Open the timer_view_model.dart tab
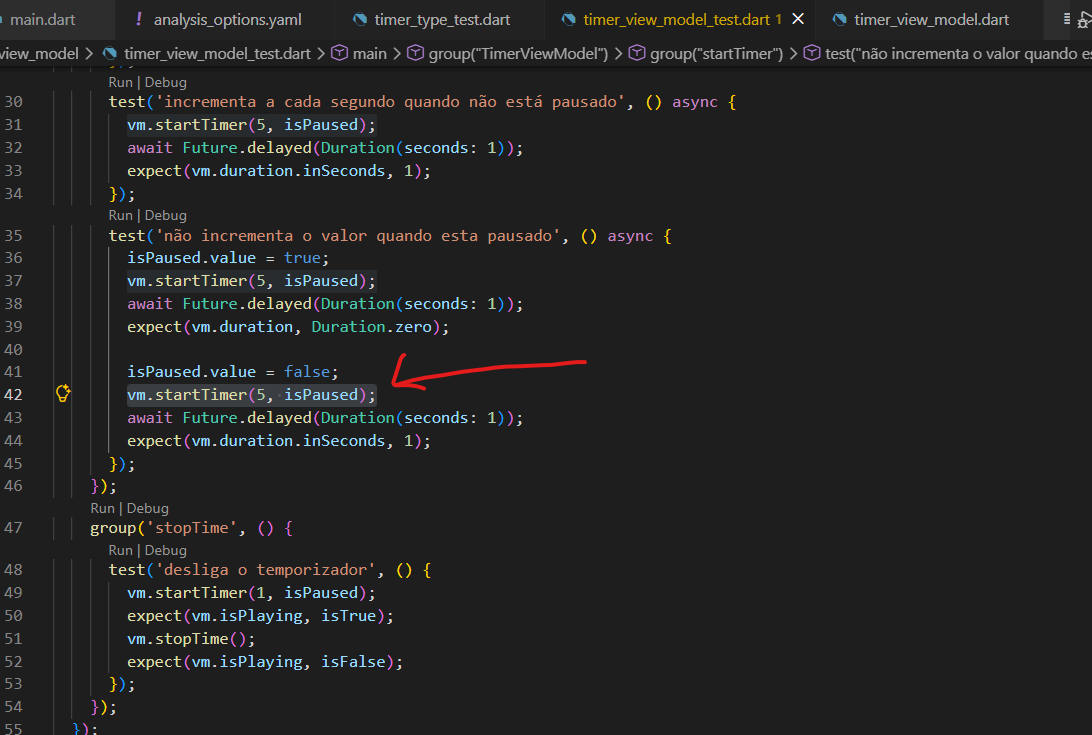This screenshot has height=735, width=1092. [x=931, y=20]
